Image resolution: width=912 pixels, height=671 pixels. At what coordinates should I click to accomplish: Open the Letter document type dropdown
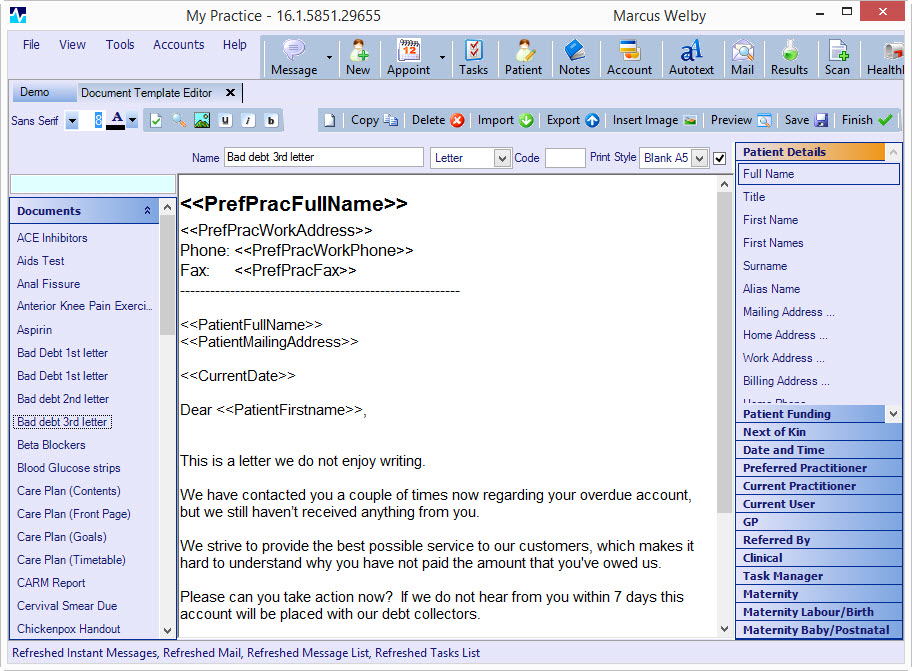click(x=501, y=158)
